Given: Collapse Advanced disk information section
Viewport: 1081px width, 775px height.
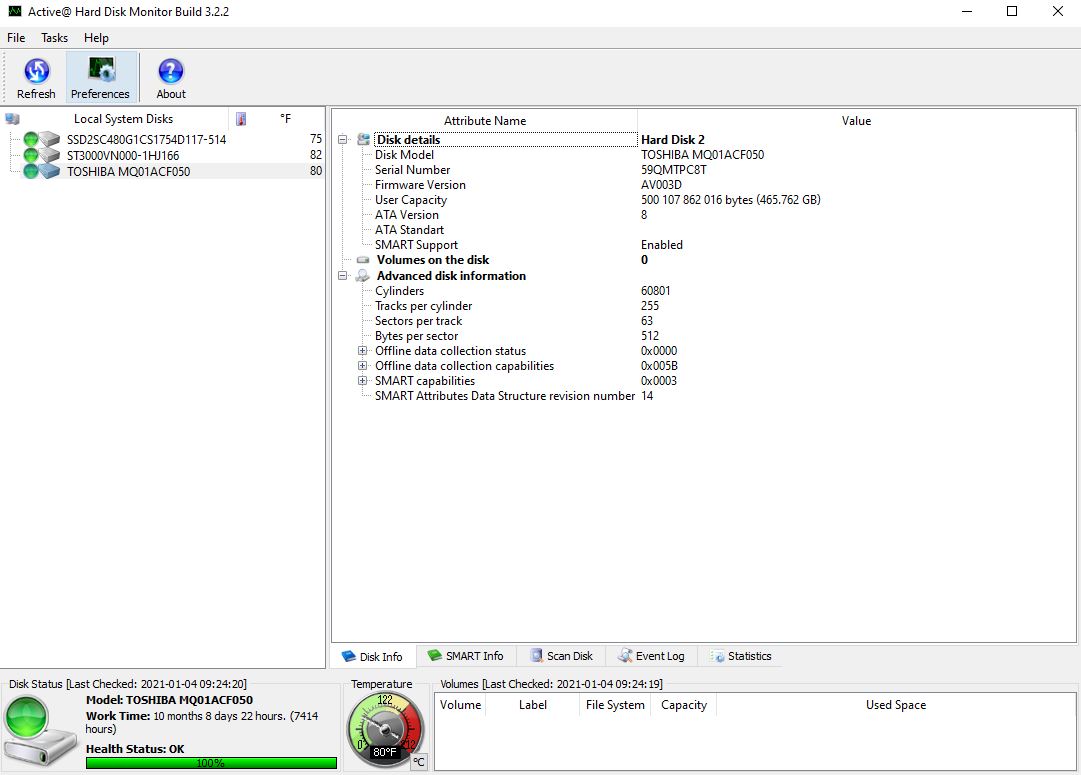Looking at the screenshot, I should pos(343,276).
